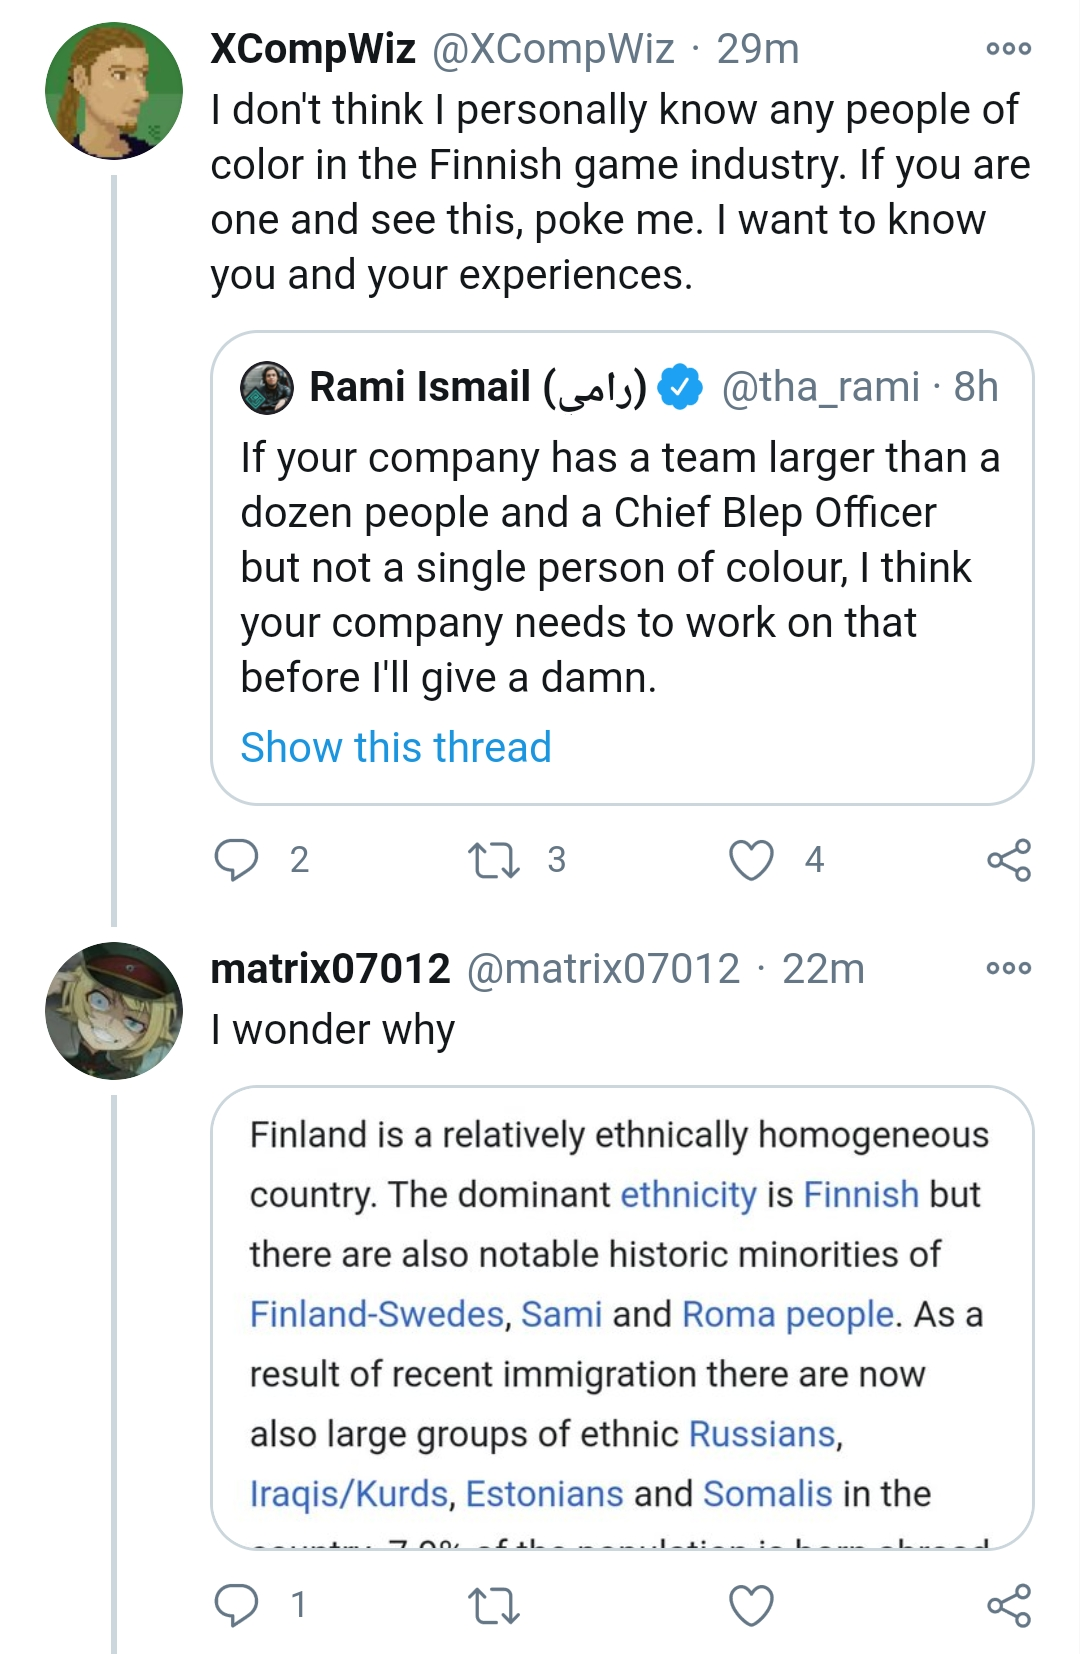Click Rami Ismail's verified badge
Image resolution: width=1080 pixels, height=1654 pixels.
pos(681,388)
